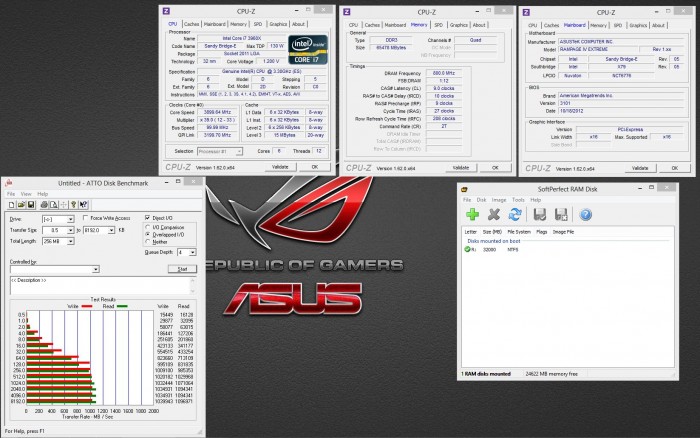Image resolution: width=700 pixels, height=438 pixels.
Task: Select Neither radio button in ATTO
Action: 148,242
